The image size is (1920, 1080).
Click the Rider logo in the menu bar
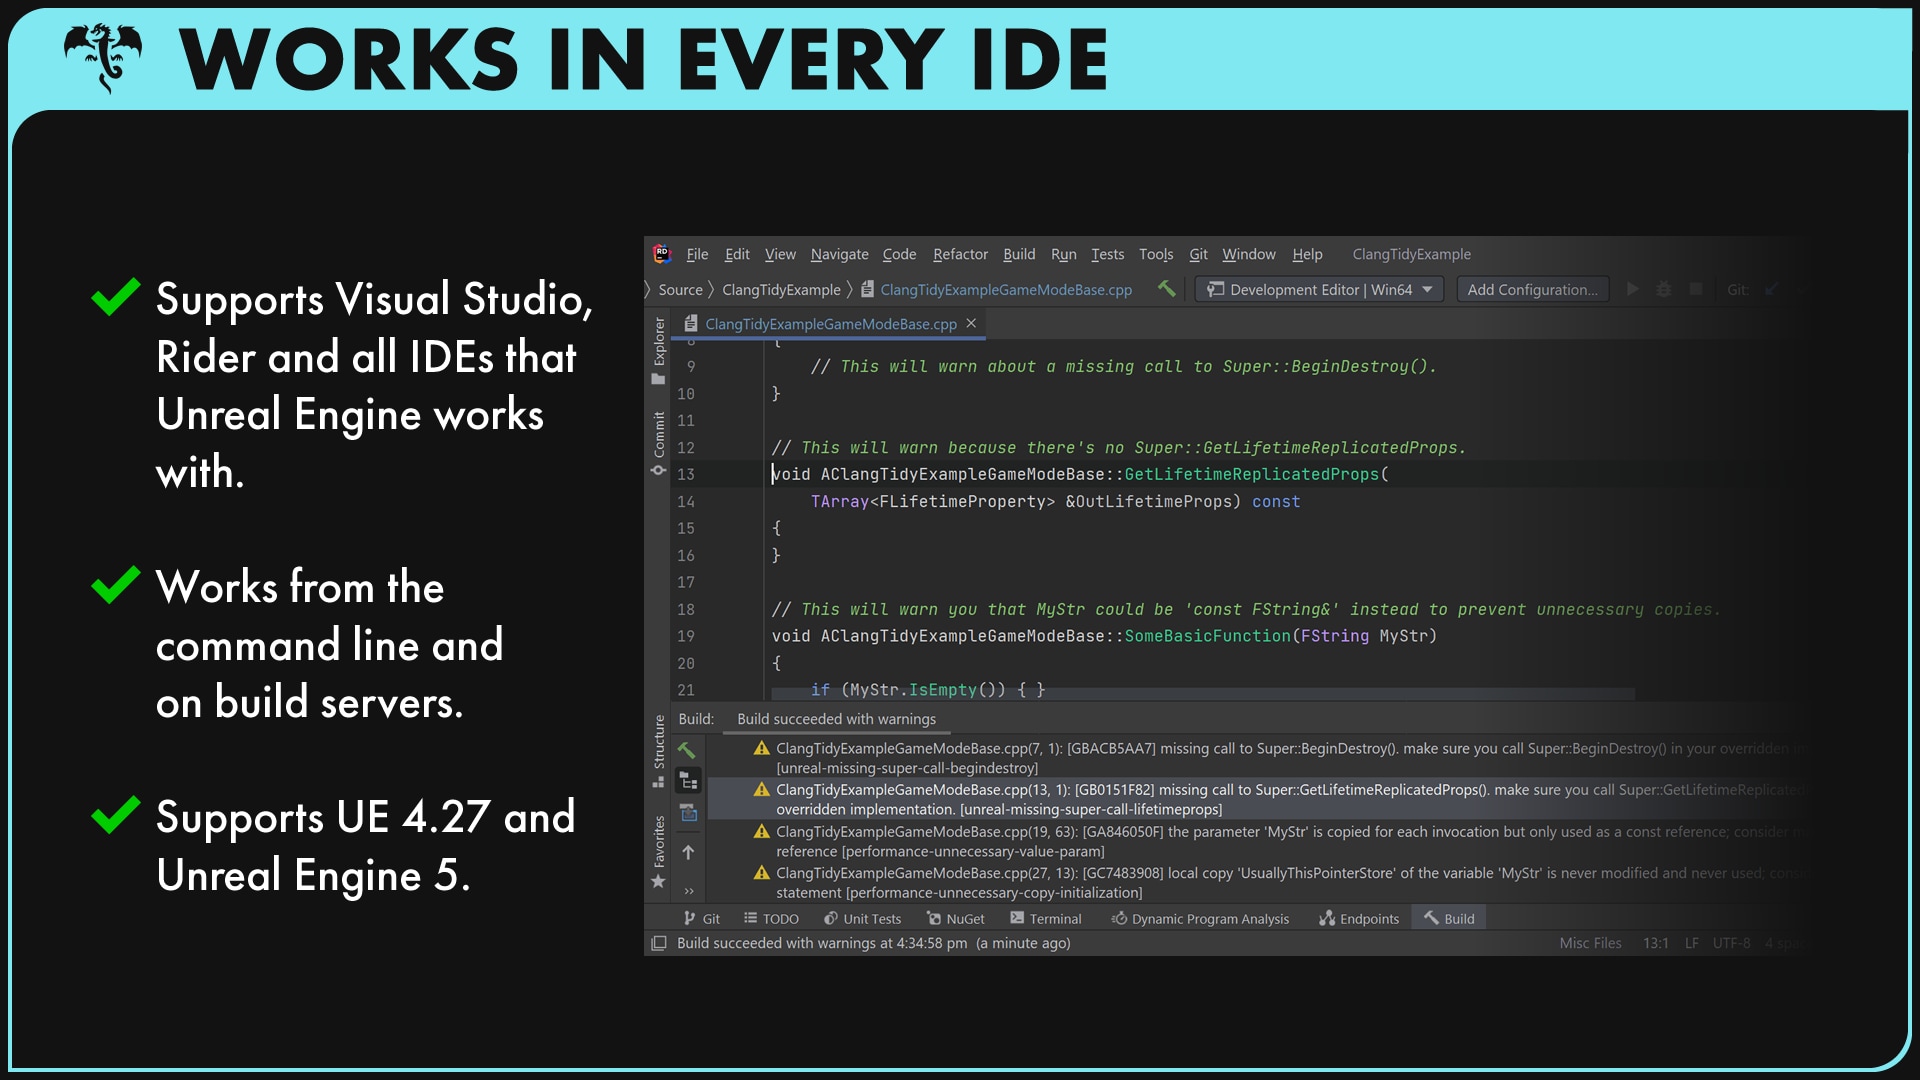click(x=660, y=254)
